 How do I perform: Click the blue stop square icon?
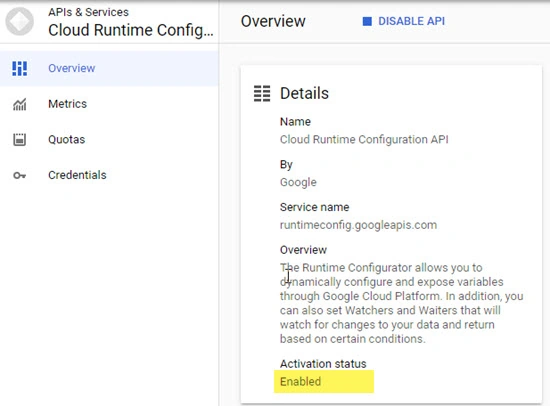(367, 21)
